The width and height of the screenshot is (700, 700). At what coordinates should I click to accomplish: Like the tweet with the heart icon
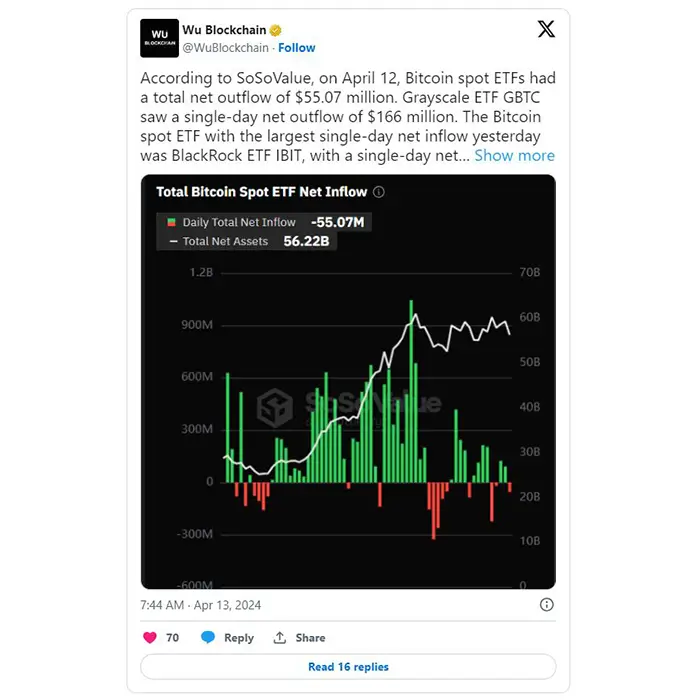tap(150, 638)
